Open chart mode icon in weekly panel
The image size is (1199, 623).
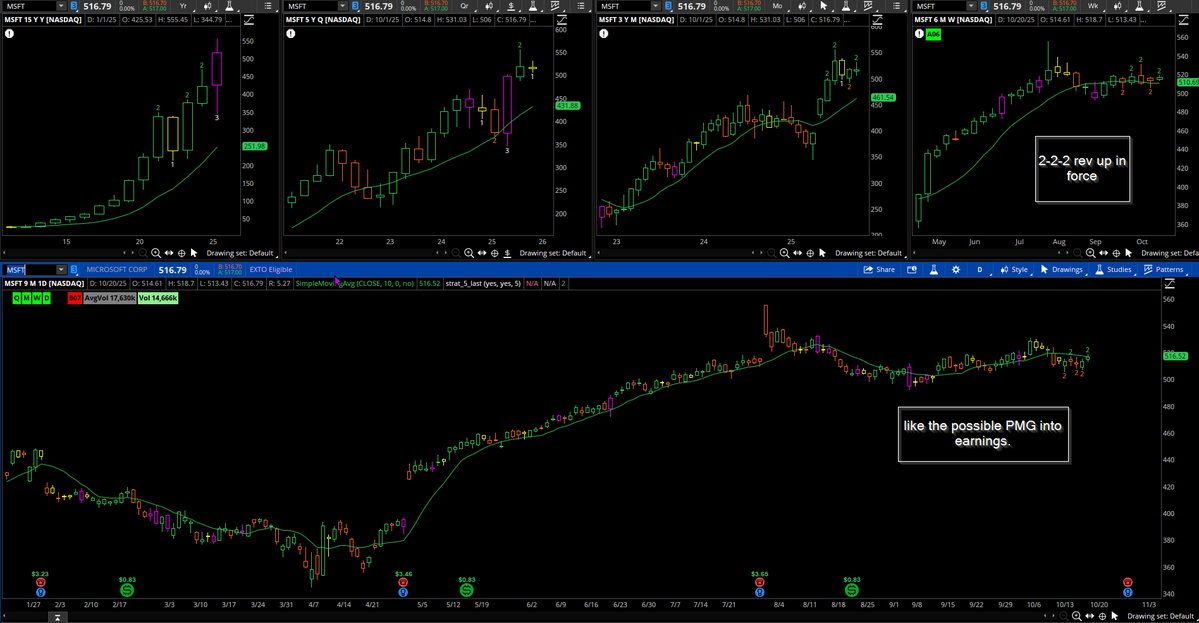tap(1117, 6)
